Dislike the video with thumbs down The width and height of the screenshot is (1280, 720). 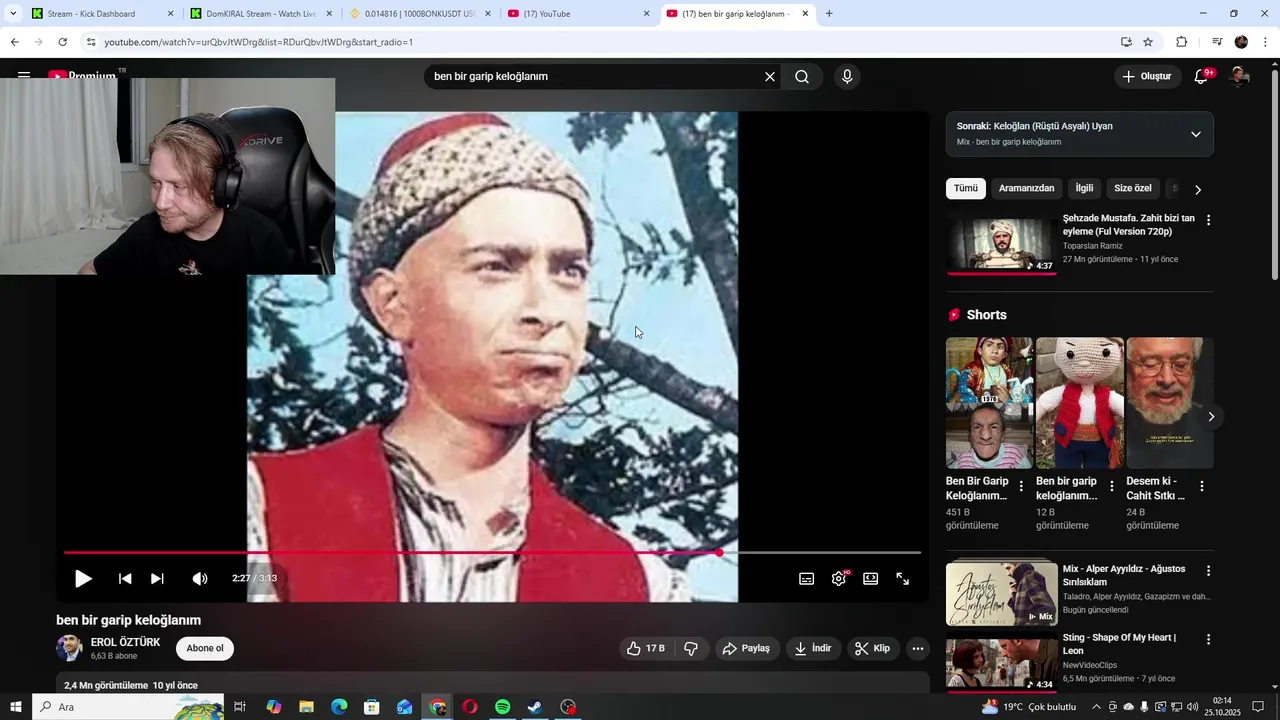691,649
